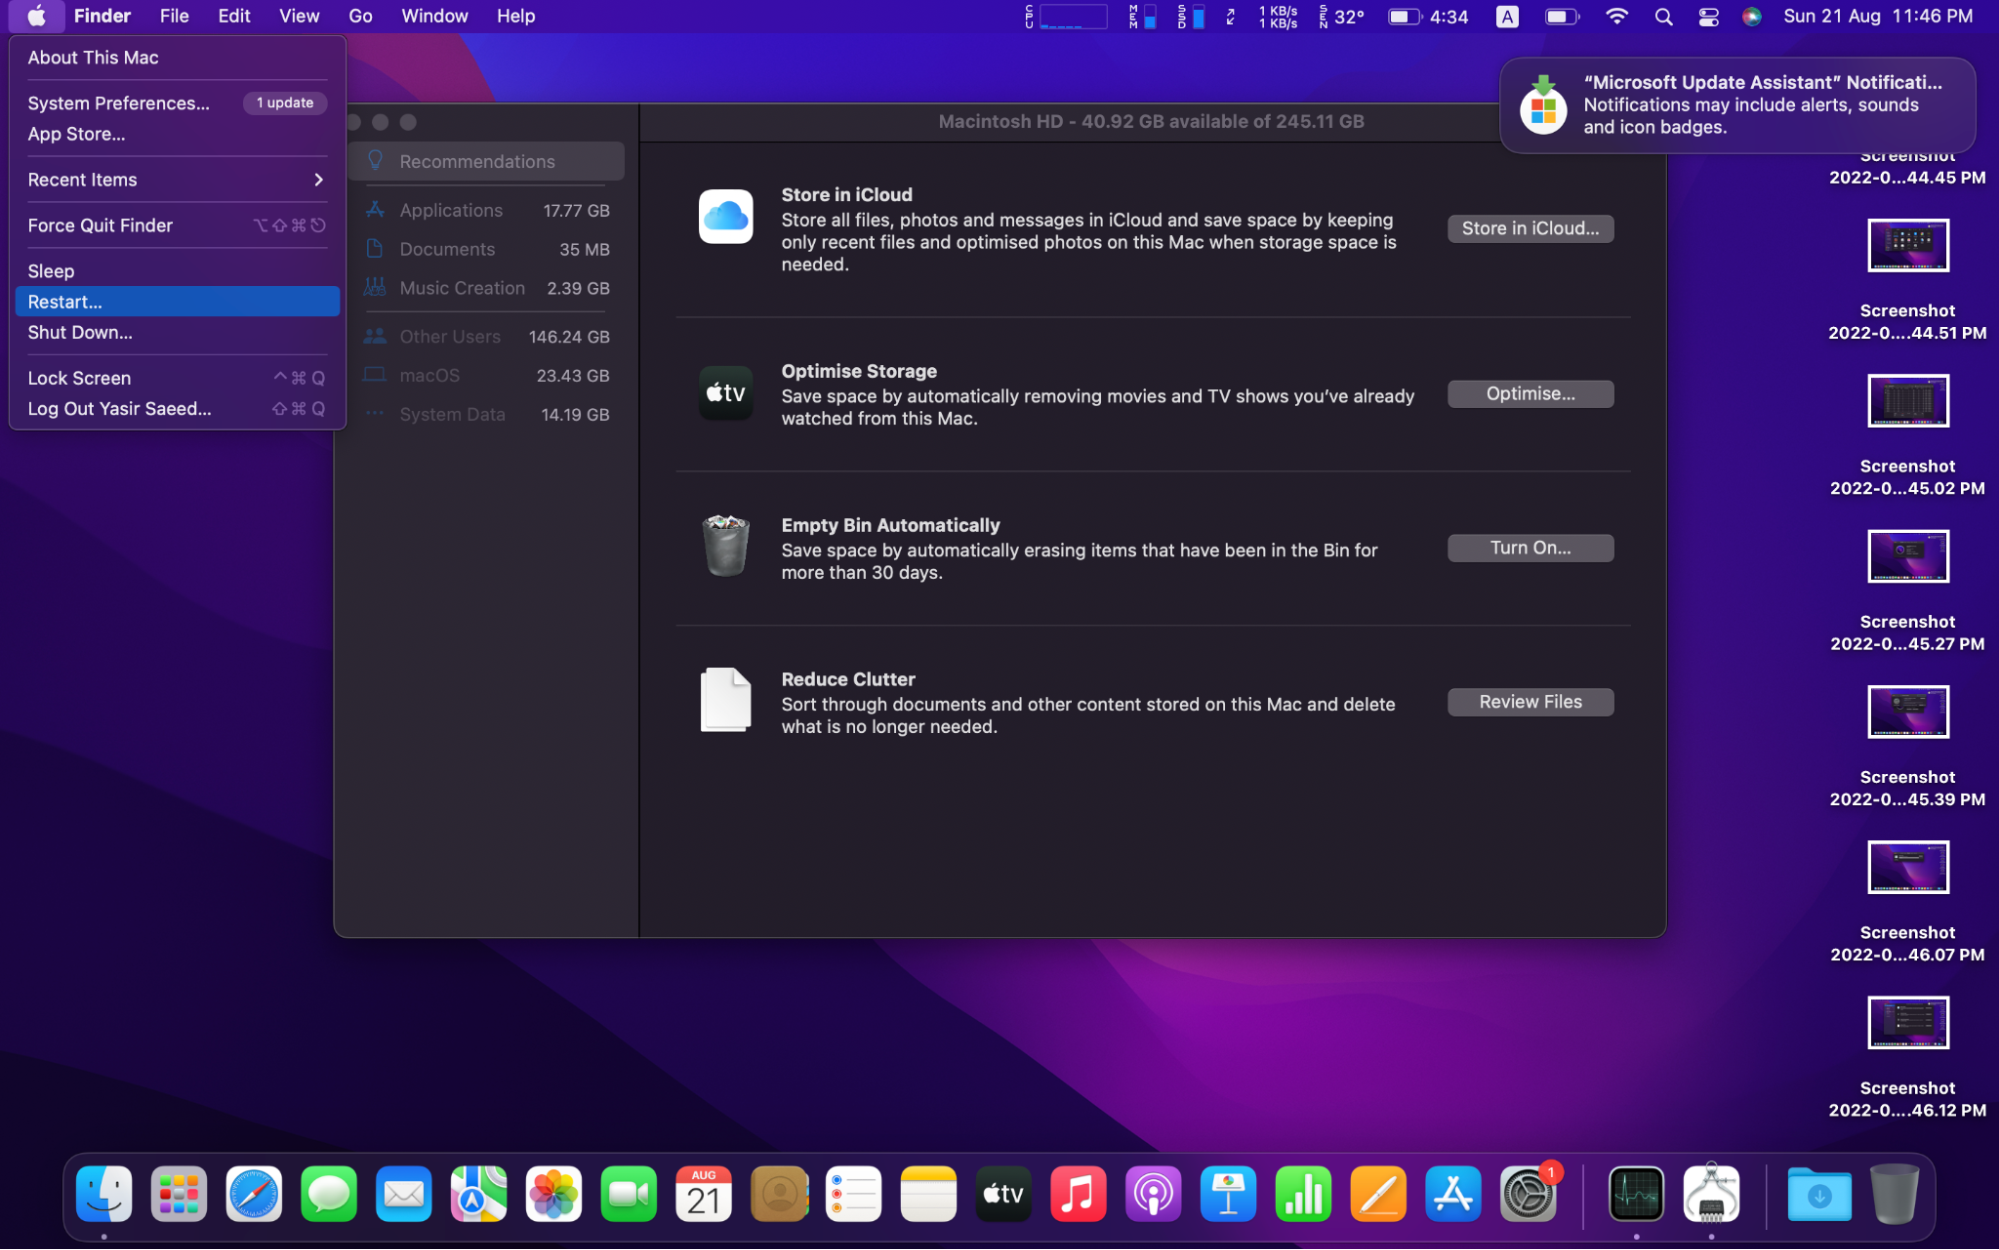
Task: Launch Launchpad from the Dock
Action: click(x=179, y=1194)
